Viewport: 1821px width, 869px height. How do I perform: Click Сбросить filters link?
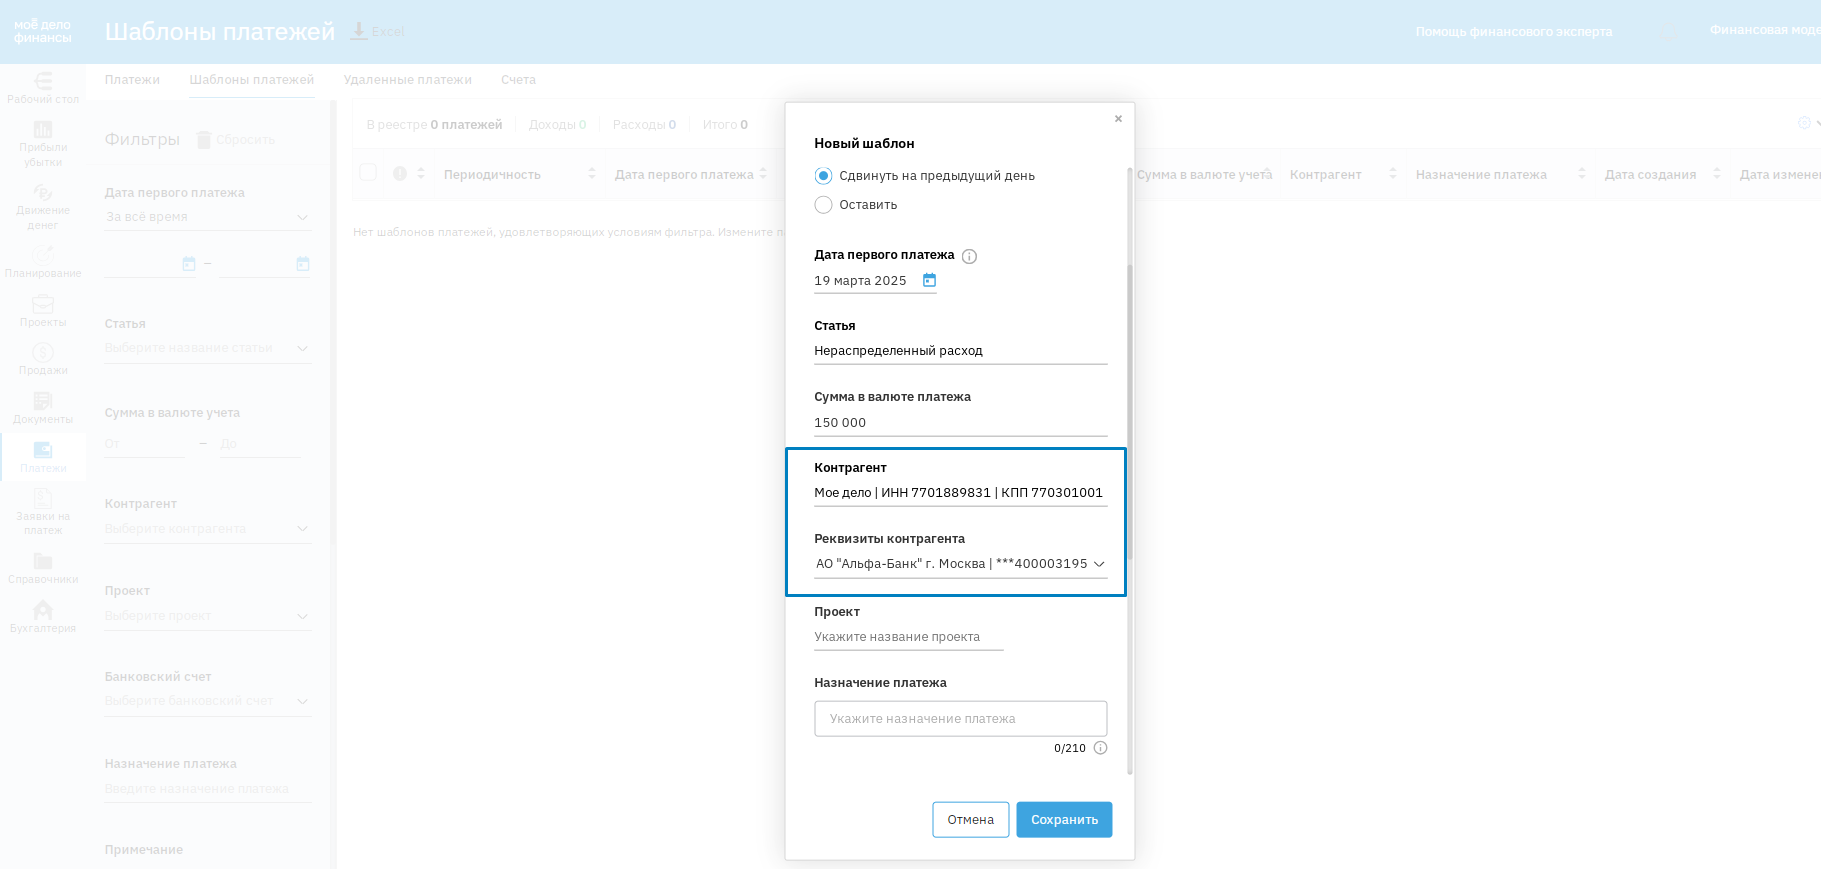coord(245,140)
